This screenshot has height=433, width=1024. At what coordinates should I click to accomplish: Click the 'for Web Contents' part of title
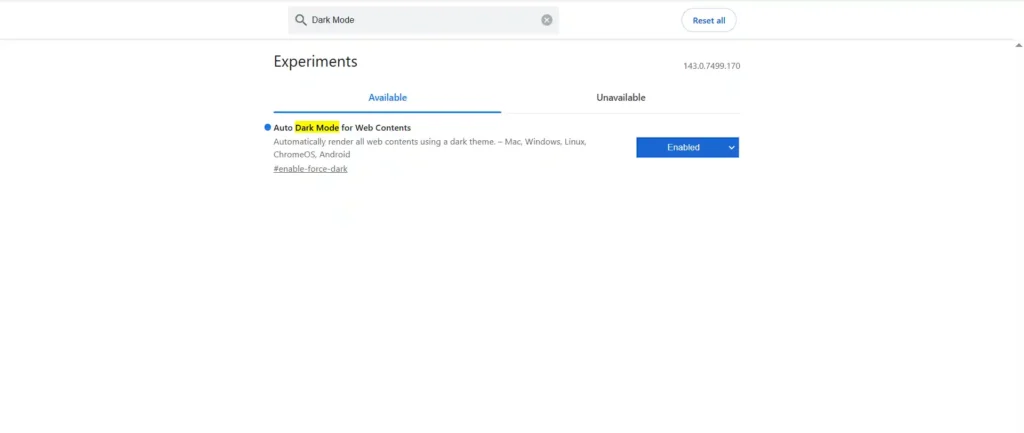[376, 128]
